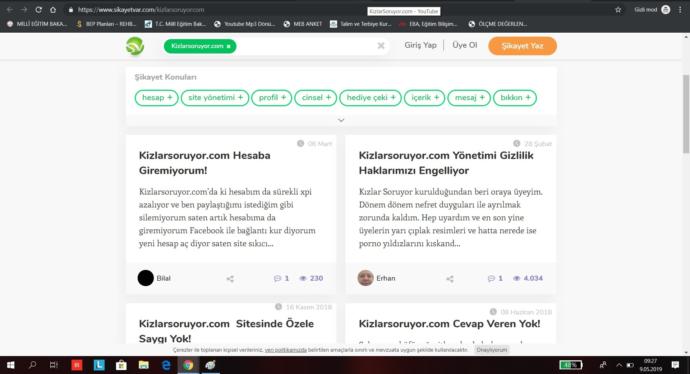
Task: Expand more complaint topics chevron
Action: (341, 120)
